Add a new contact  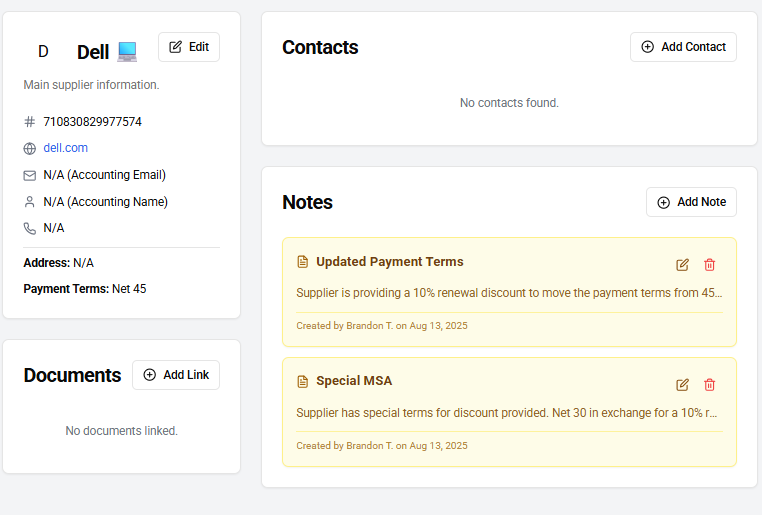tap(683, 47)
